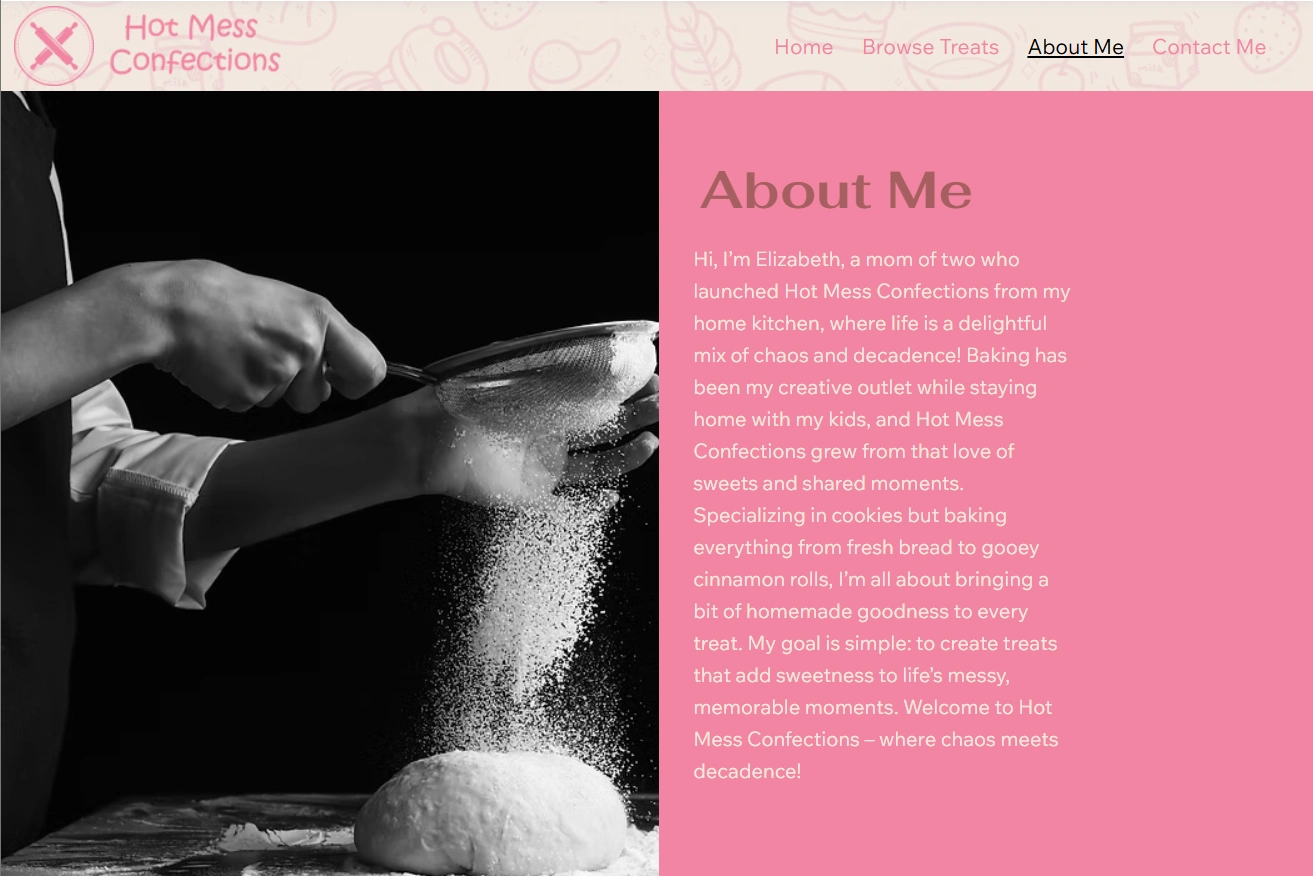The height and width of the screenshot is (876, 1313).
Task: Go to Browse Treats page
Action: [930, 47]
